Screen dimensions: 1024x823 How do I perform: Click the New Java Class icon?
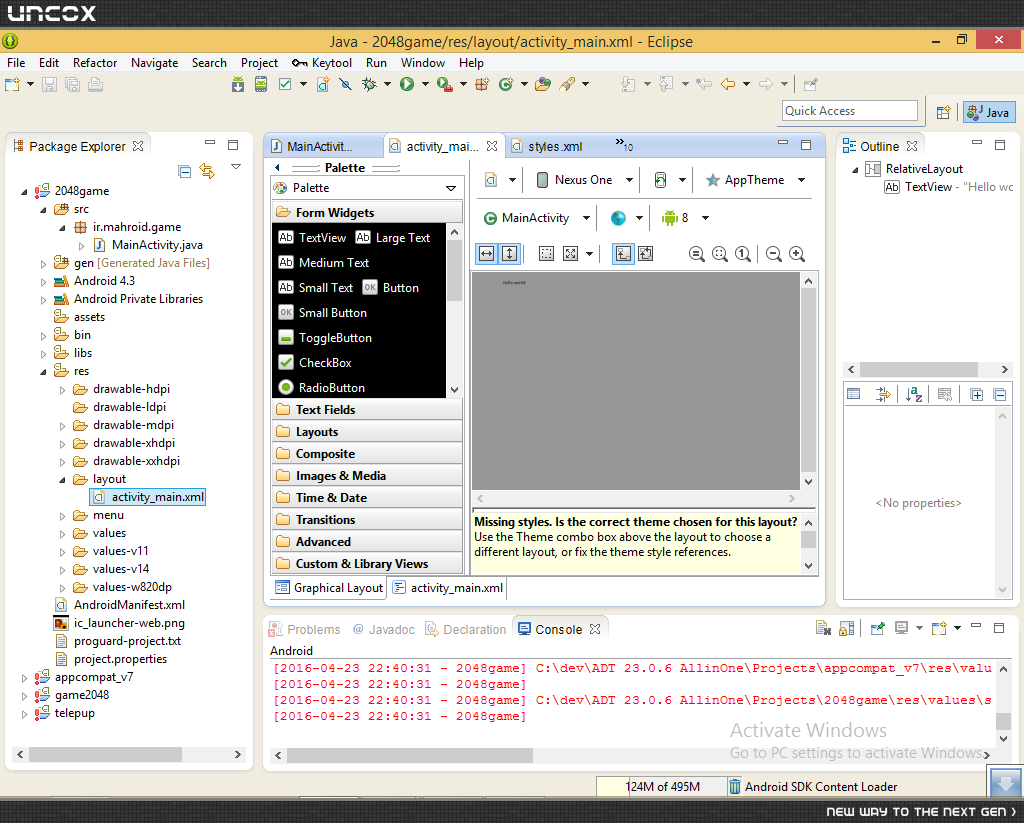[x=505, y=84]
